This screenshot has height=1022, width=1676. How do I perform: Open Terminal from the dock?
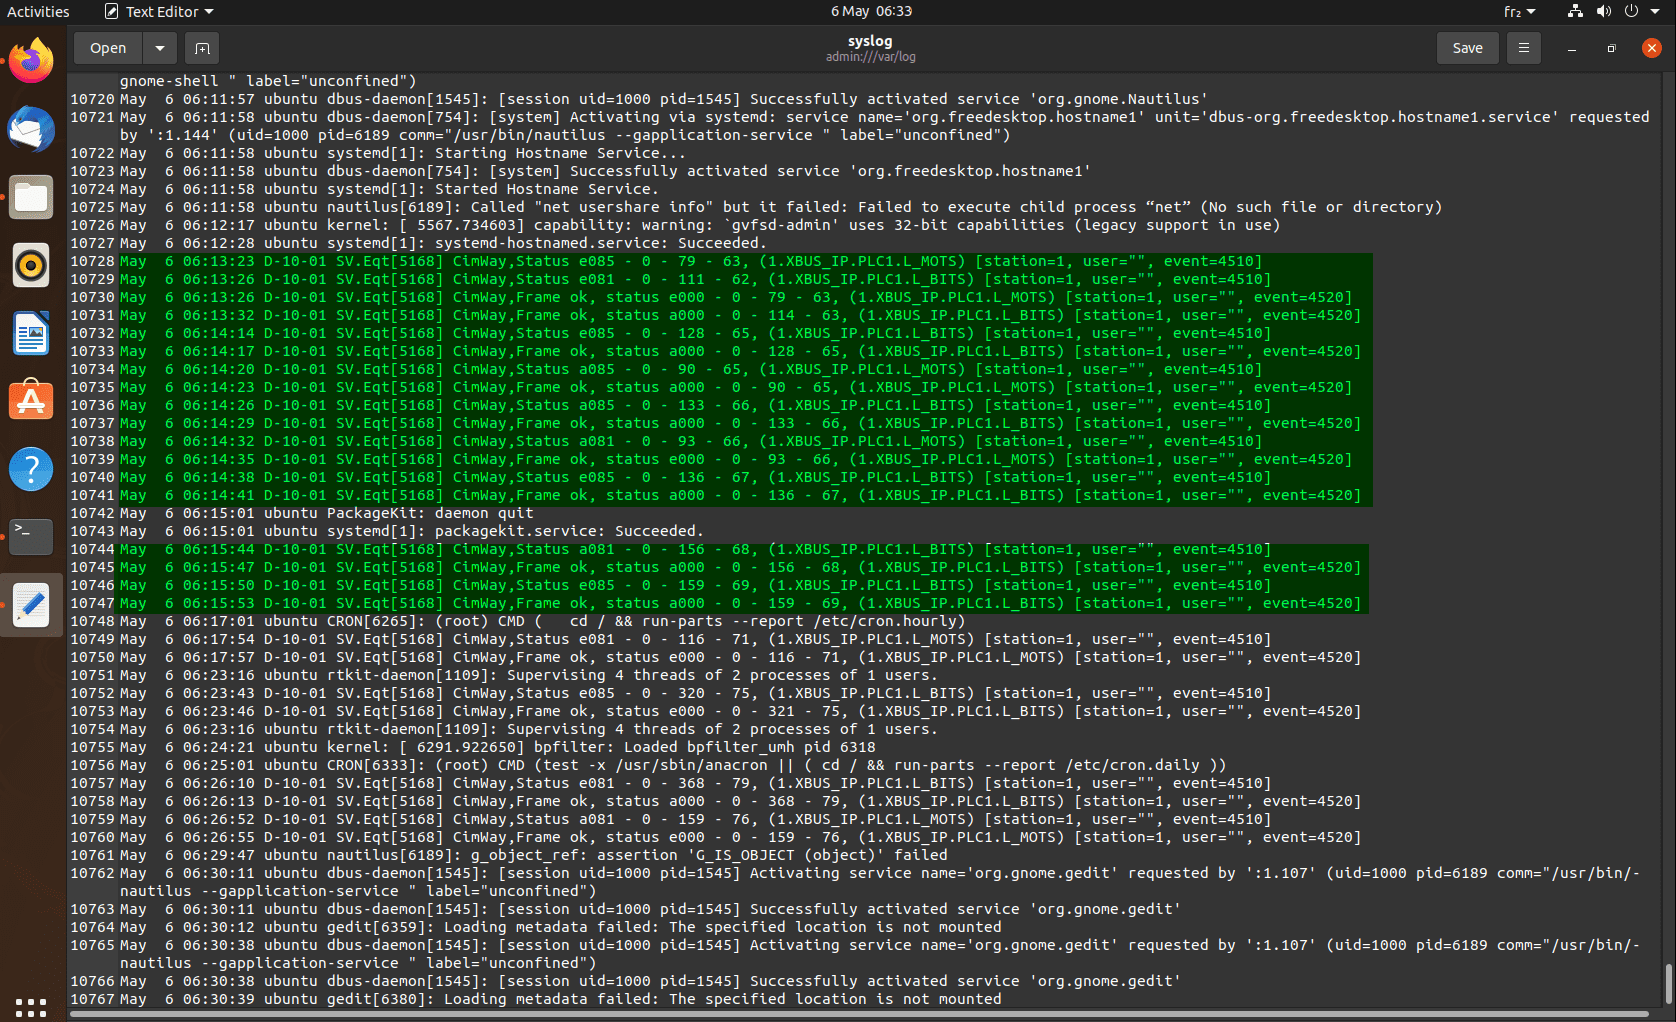(31, 537)
